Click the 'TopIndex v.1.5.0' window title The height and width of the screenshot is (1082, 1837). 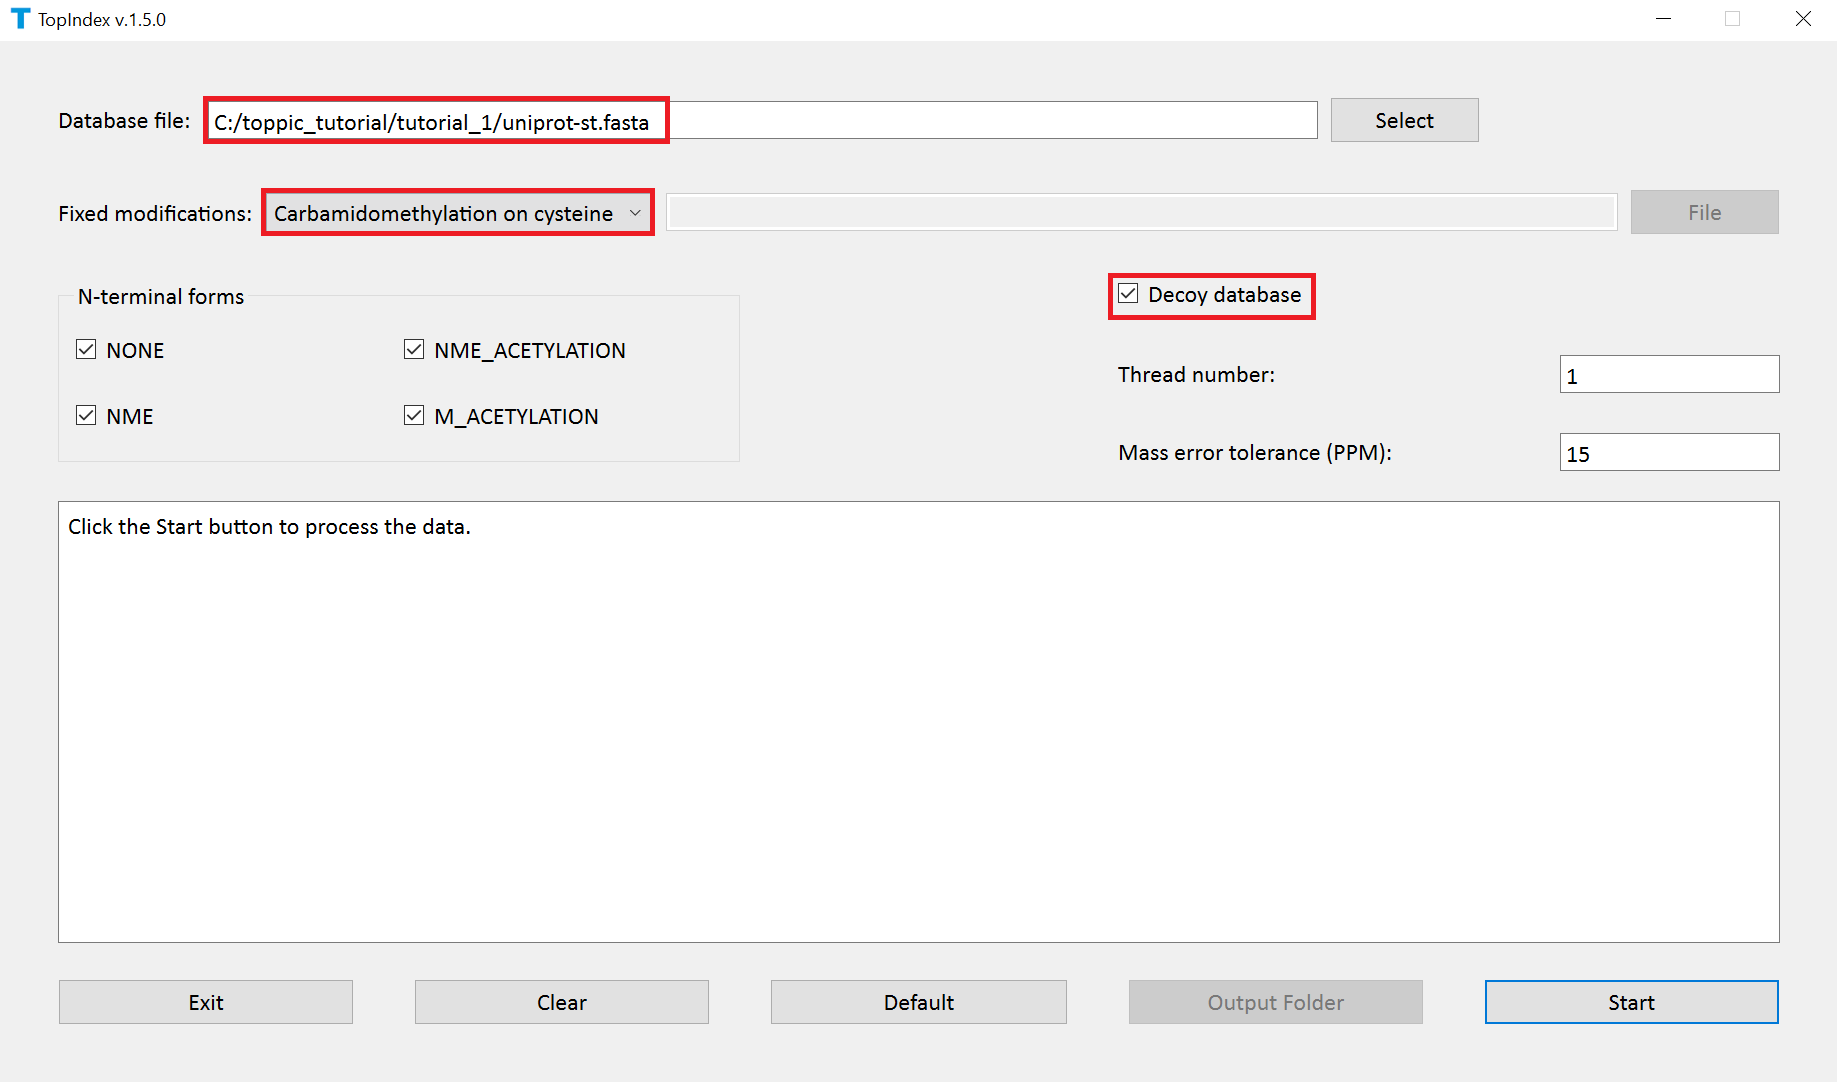click(102, 20)
